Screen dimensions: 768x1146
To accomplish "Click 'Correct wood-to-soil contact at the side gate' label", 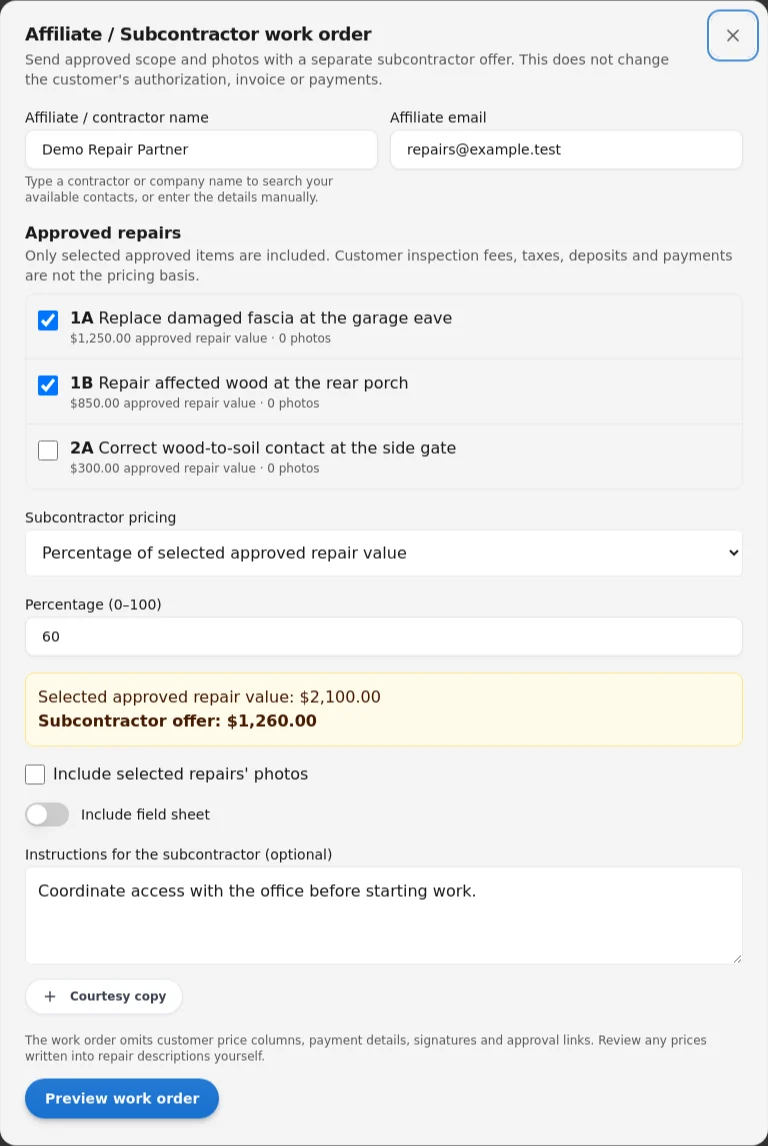I will coord(277,448).
